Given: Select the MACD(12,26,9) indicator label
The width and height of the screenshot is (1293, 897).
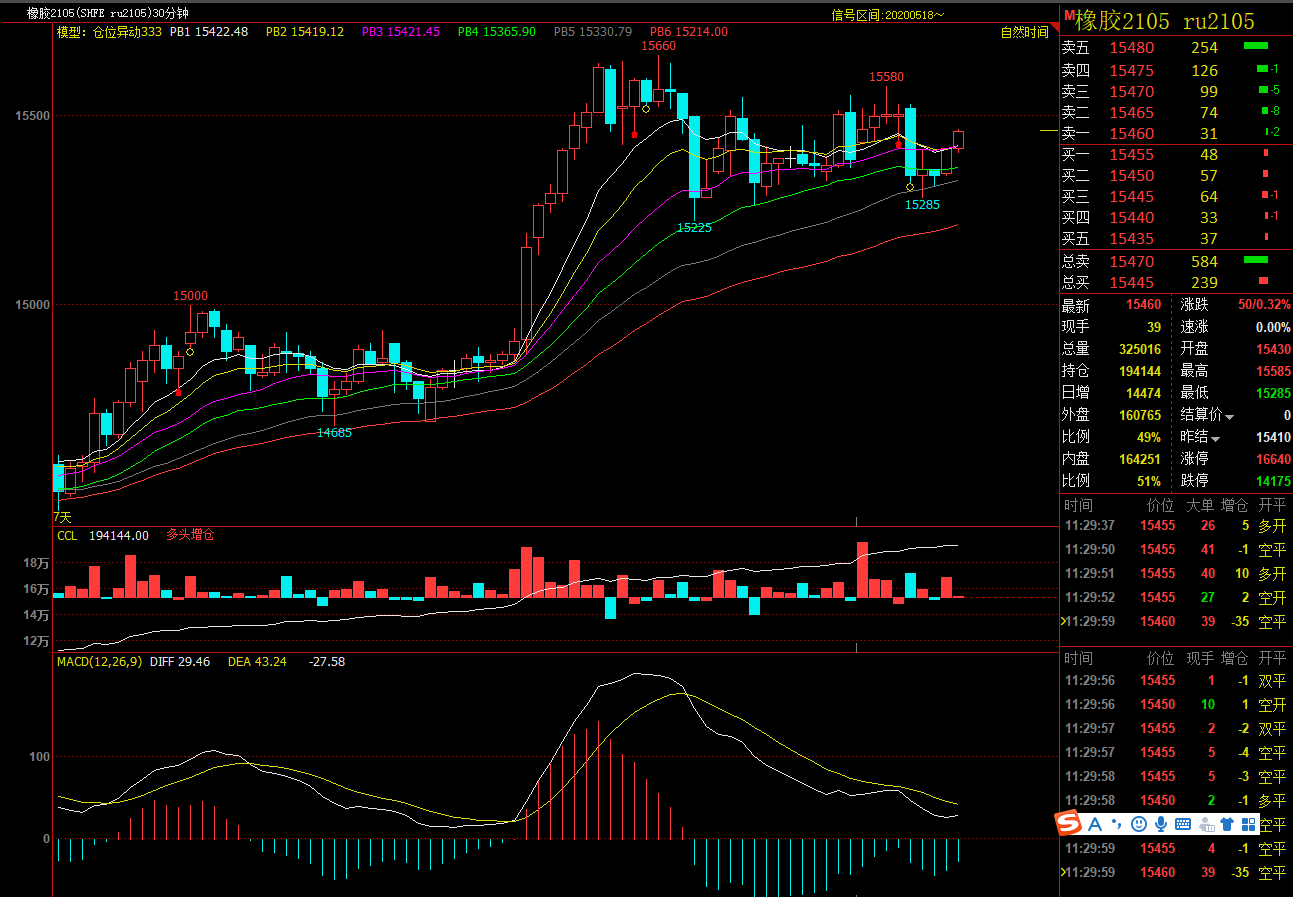Looking at the screenshot, I should point(99,661).
